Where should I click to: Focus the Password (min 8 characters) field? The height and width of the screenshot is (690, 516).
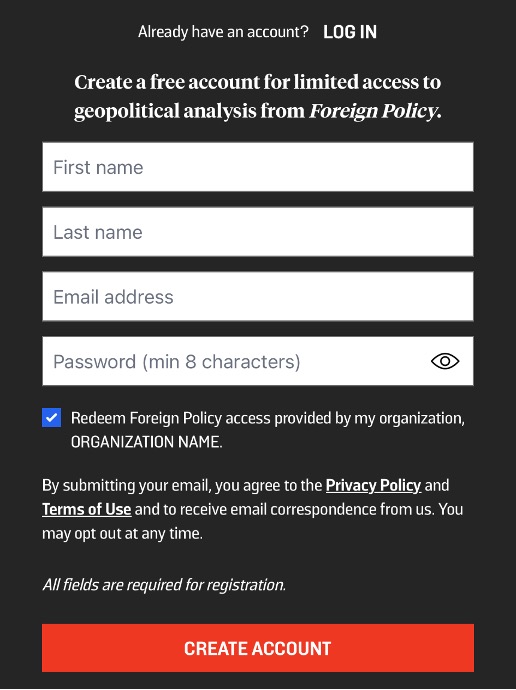[258, 361]
